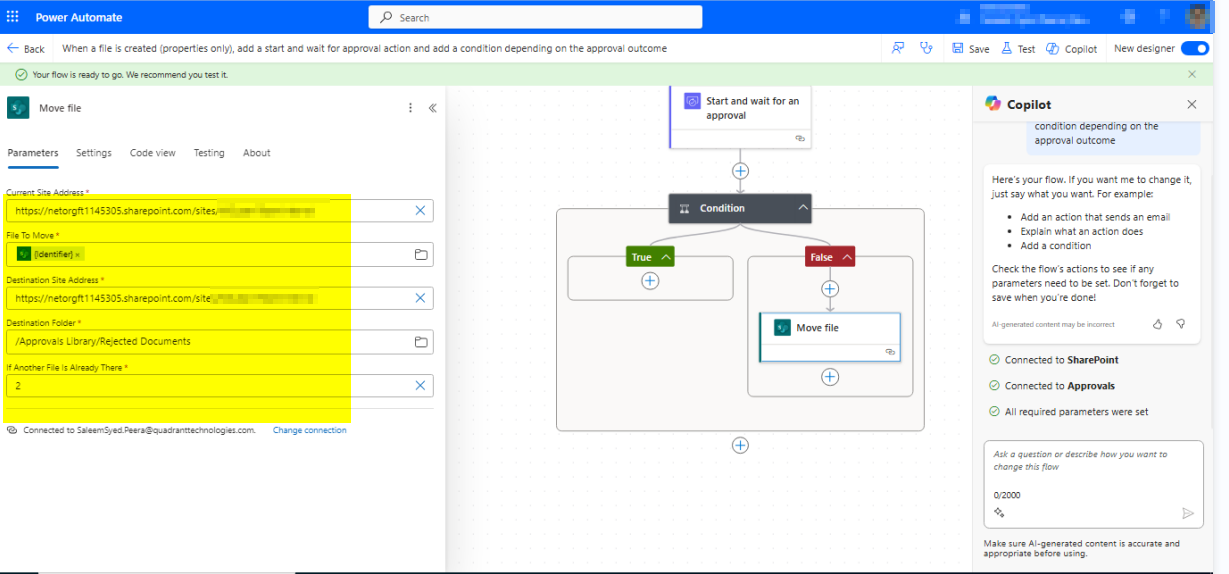Add an action in the True branch
1229x574 pixels.
(x=650, y=281)
